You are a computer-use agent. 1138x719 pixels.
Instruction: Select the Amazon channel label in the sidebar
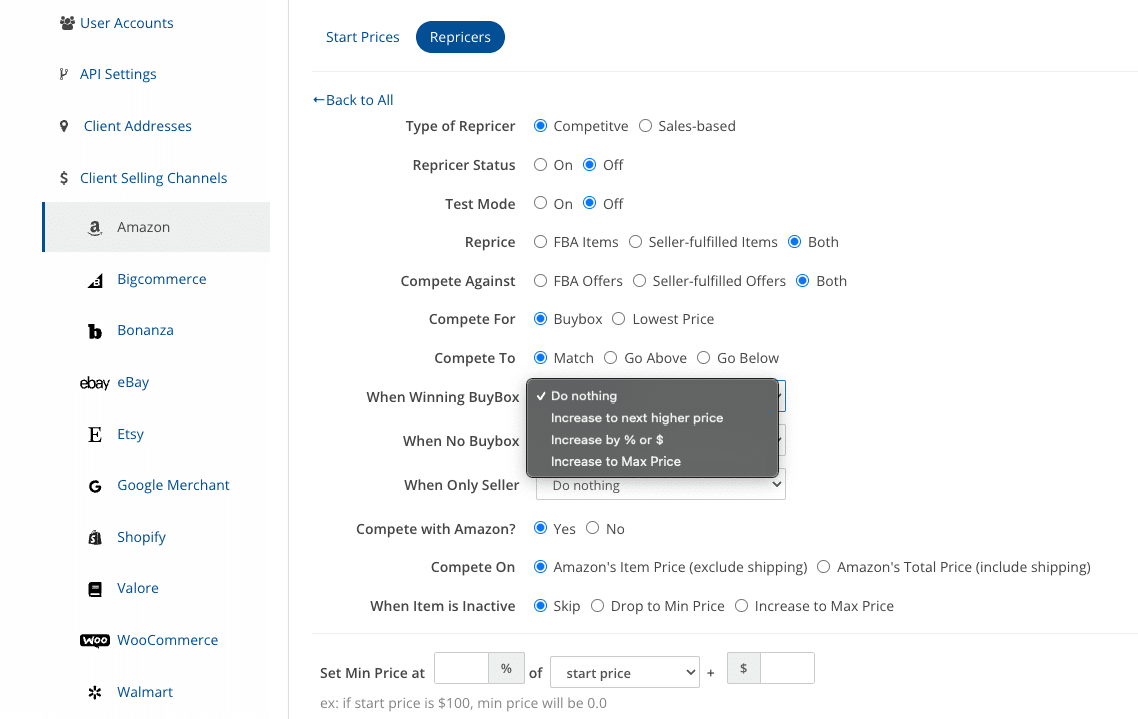(144, 227)
